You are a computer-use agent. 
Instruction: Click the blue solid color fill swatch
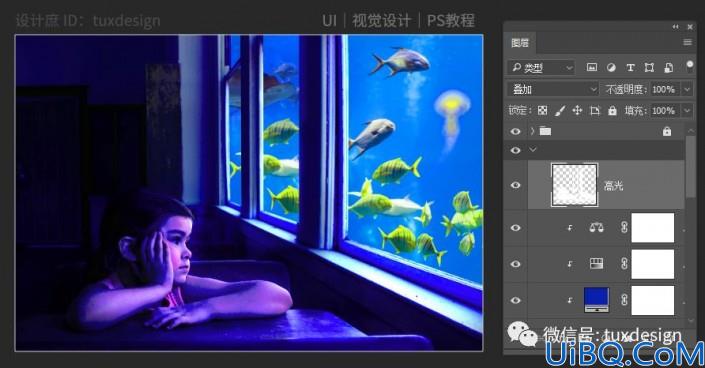pos(596,300)
